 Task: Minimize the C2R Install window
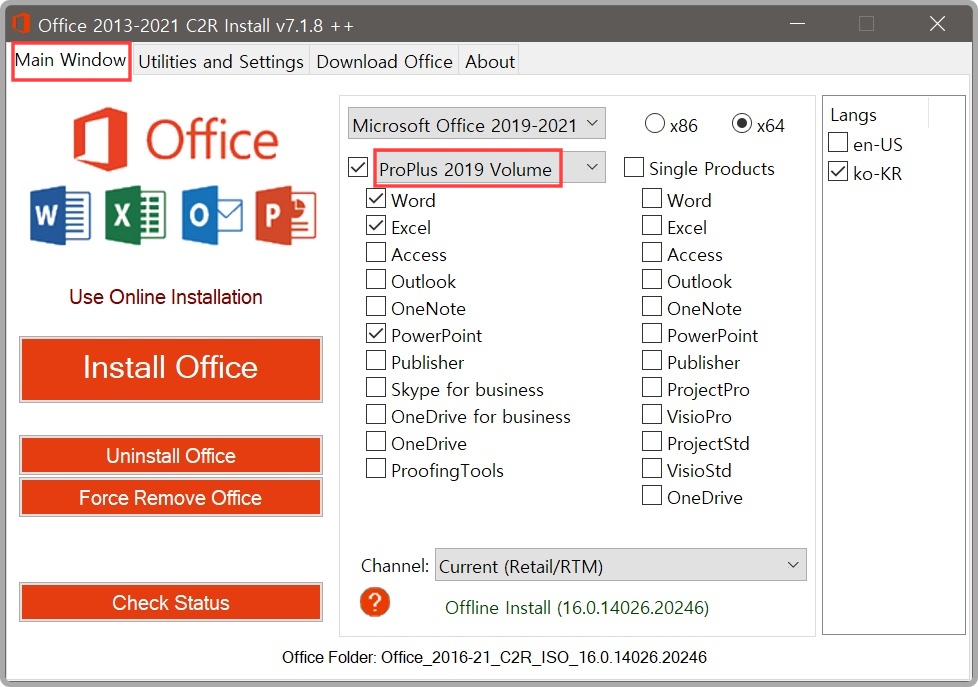point(797,24)
